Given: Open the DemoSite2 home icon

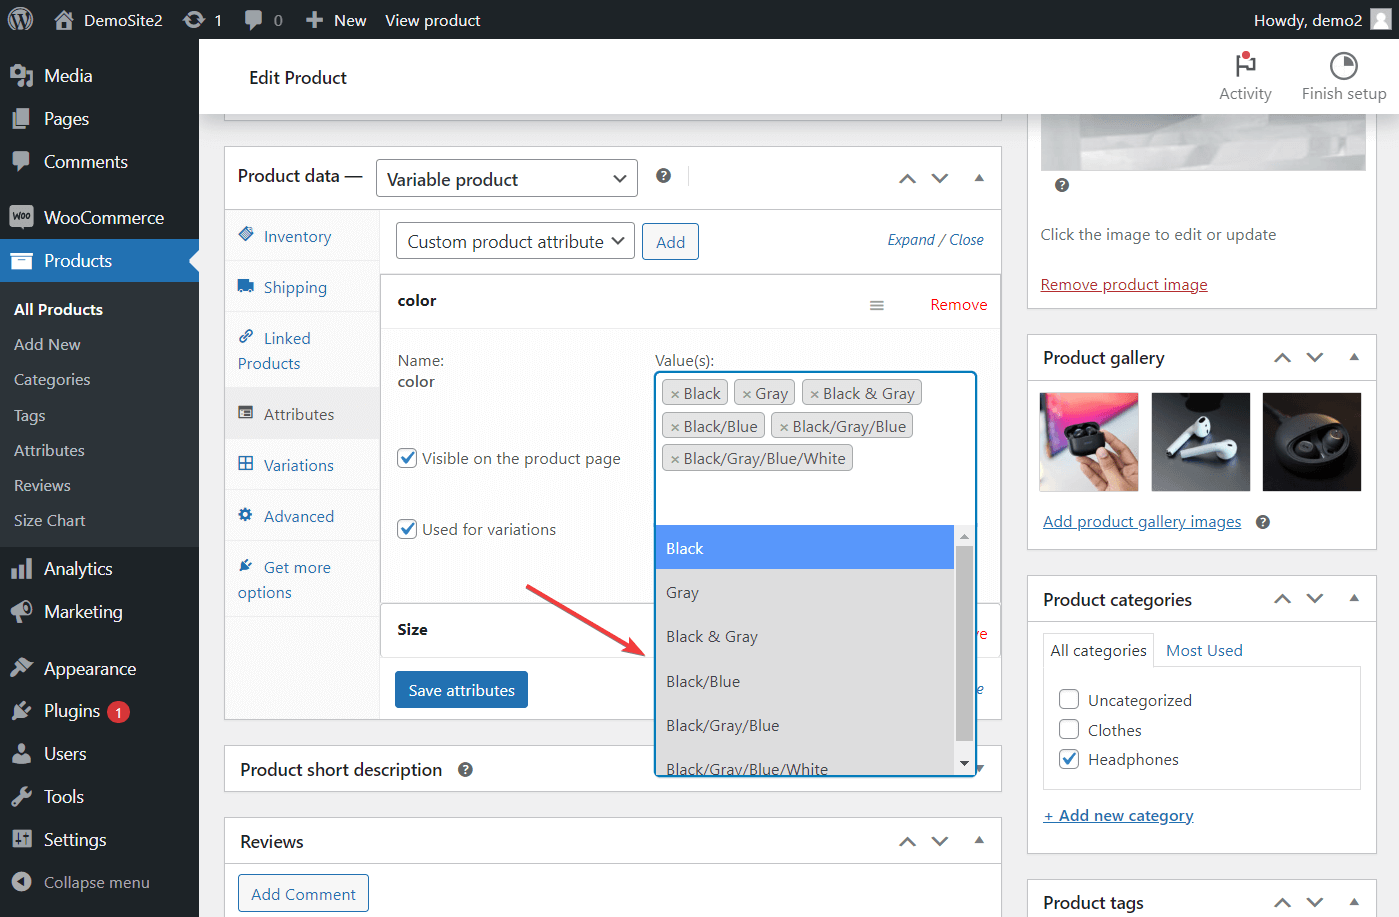Looking at the screenshot, I should [x=64, y=20].
